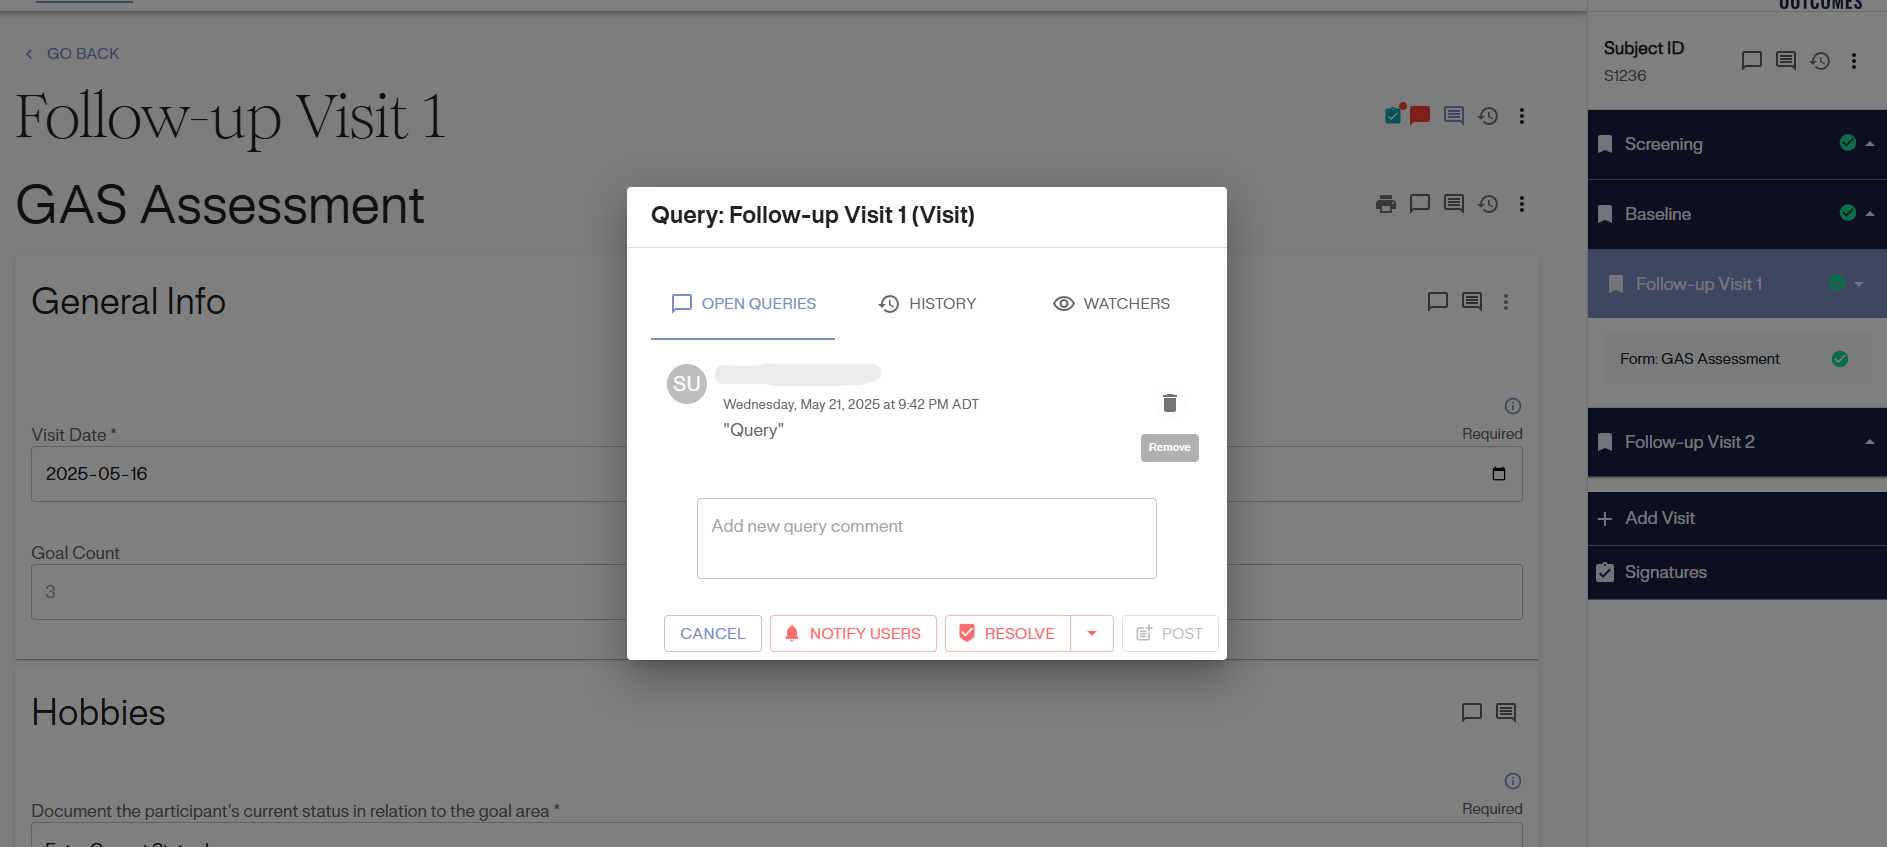Open comments list icon for GAS Assessment

1453,204
